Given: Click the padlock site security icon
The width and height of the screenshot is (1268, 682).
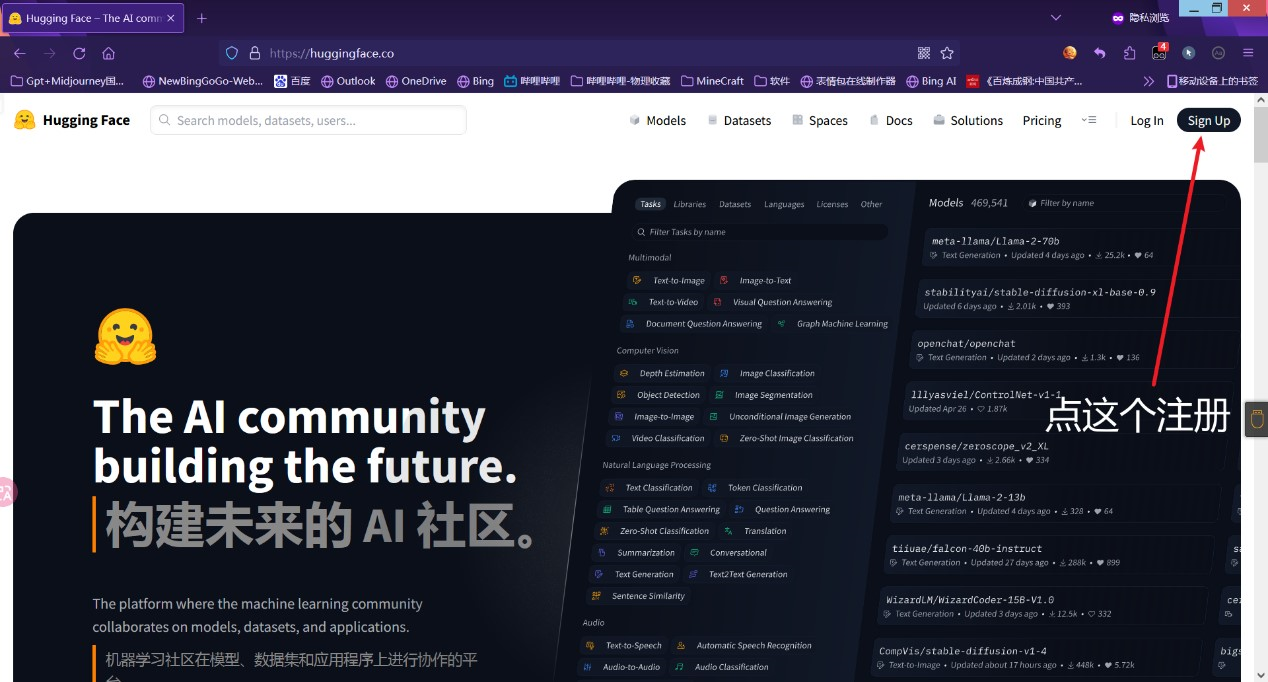Looking at the screenshot, I should (x=254, y=53).
